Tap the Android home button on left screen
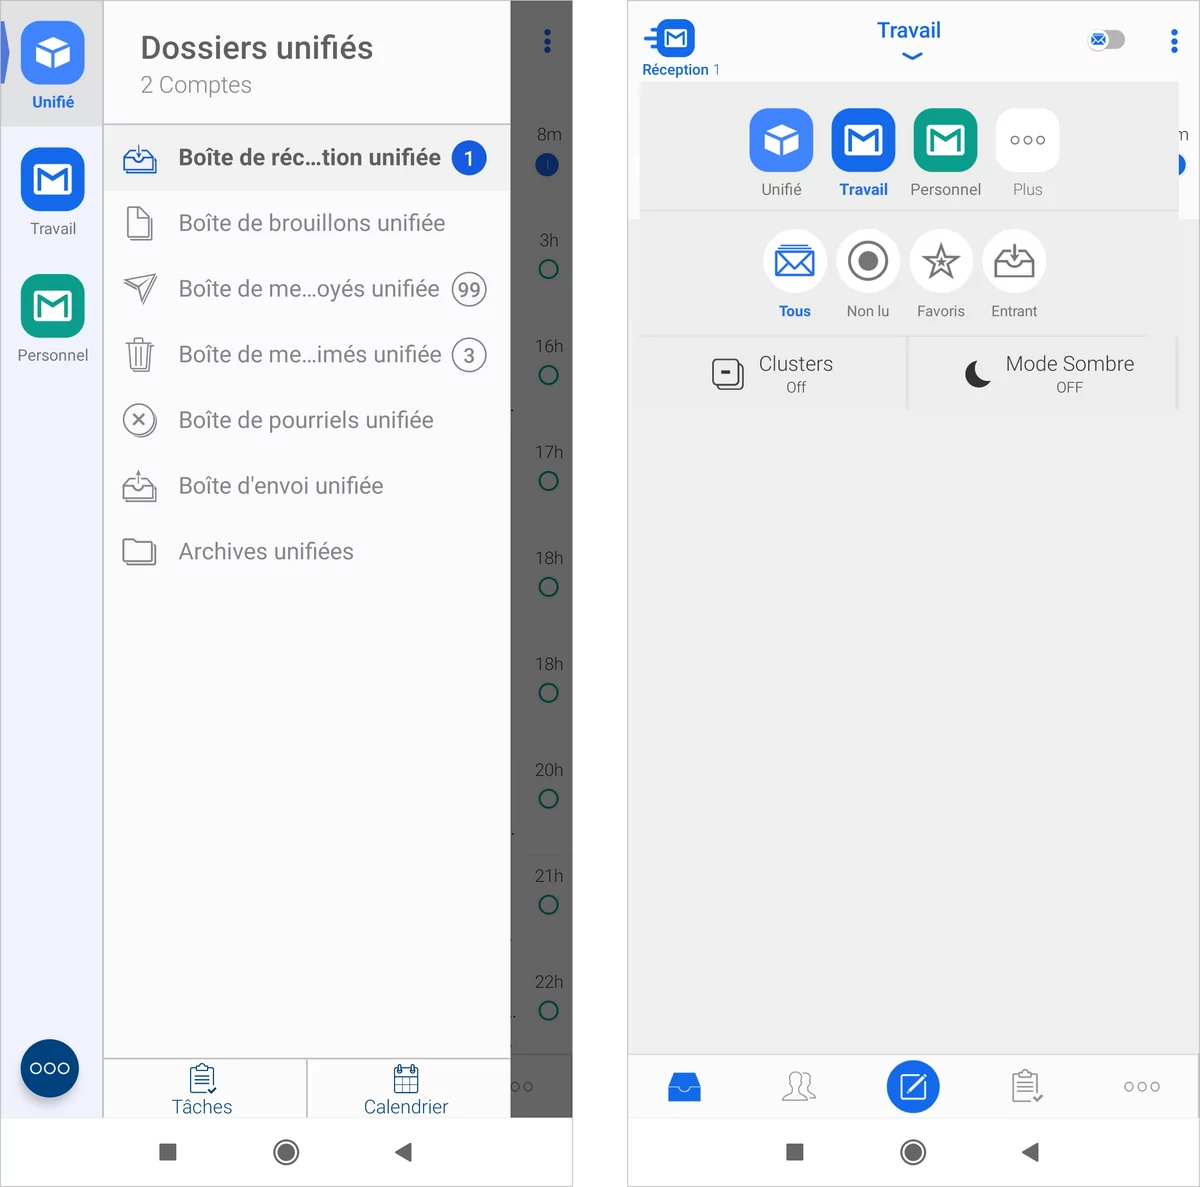The height and width of the screenshot is (1187, 1200). click(286, 1152)
